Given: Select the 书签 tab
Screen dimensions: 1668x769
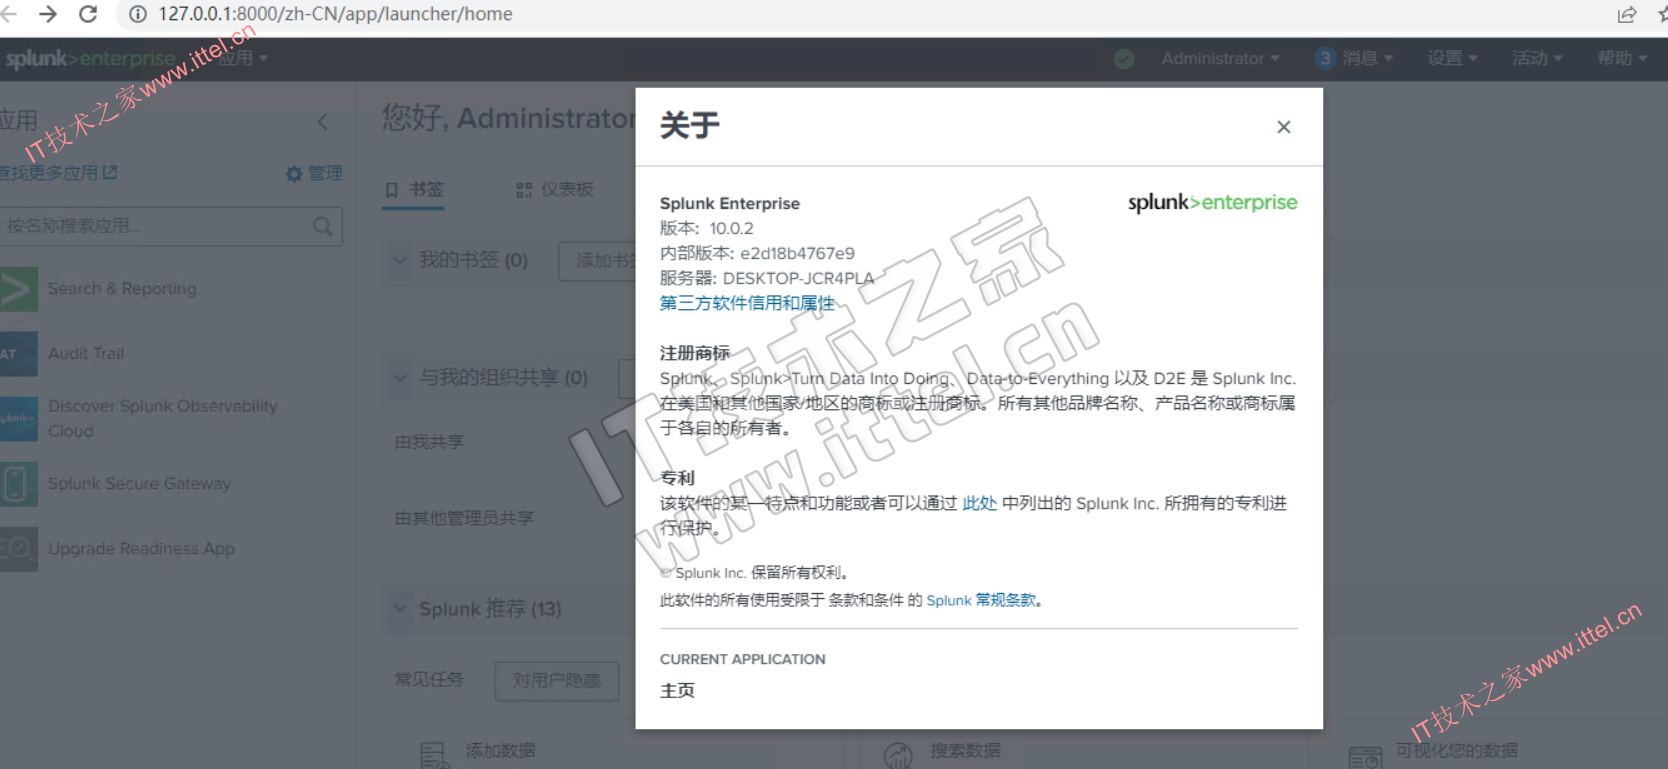Looking at the screenshot, I should [x=414, y=189].
